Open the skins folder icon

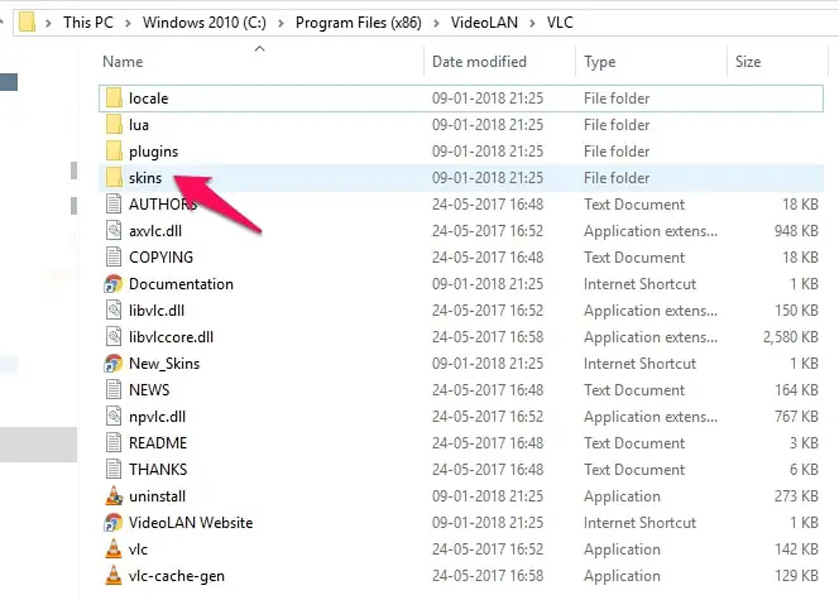[x=116, y=177]
